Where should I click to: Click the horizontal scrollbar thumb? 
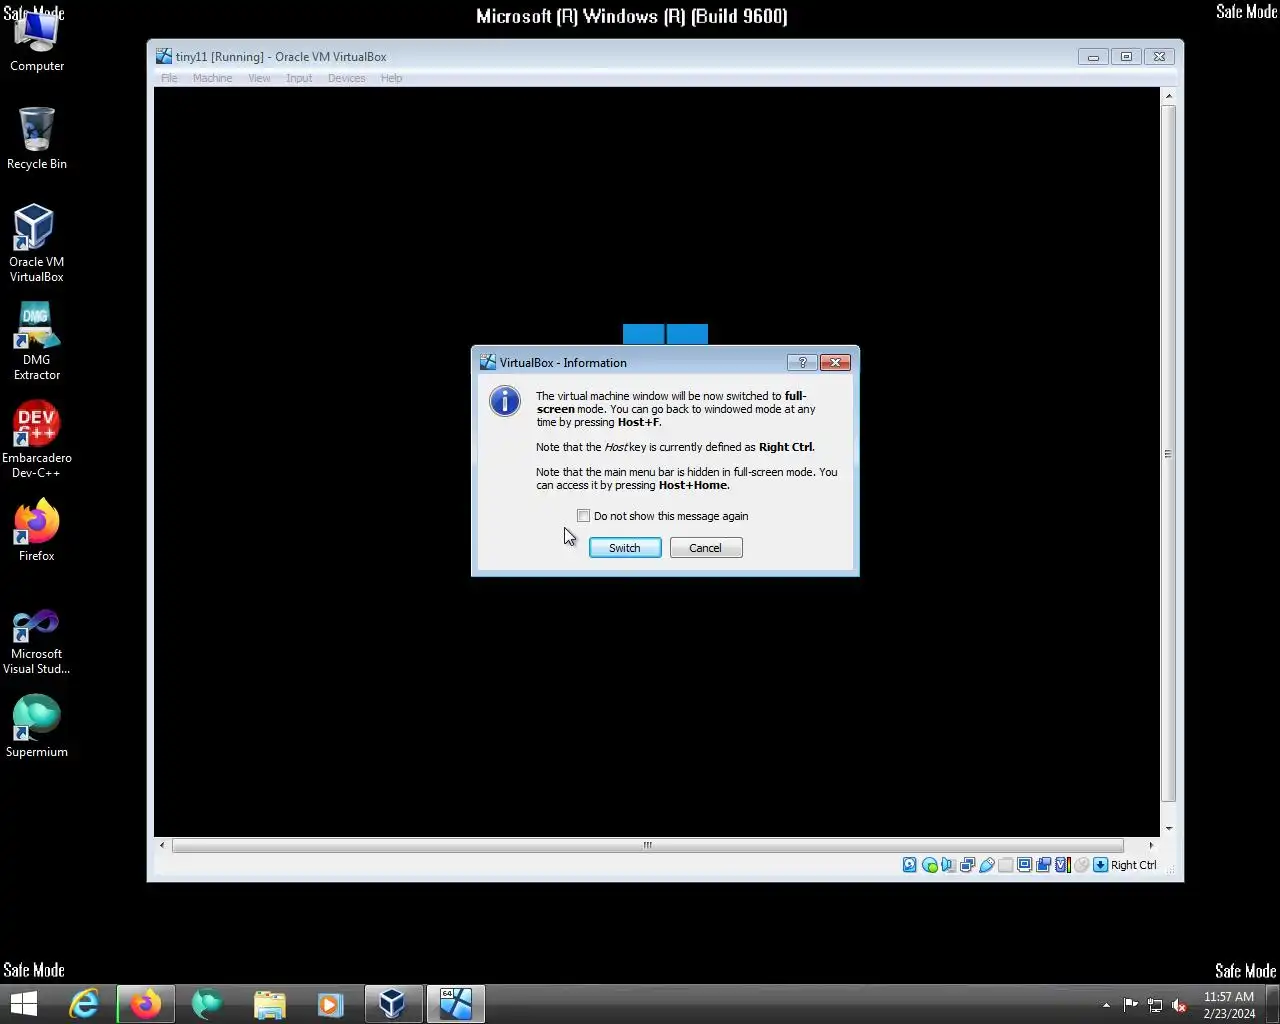(x=648, y=845)
